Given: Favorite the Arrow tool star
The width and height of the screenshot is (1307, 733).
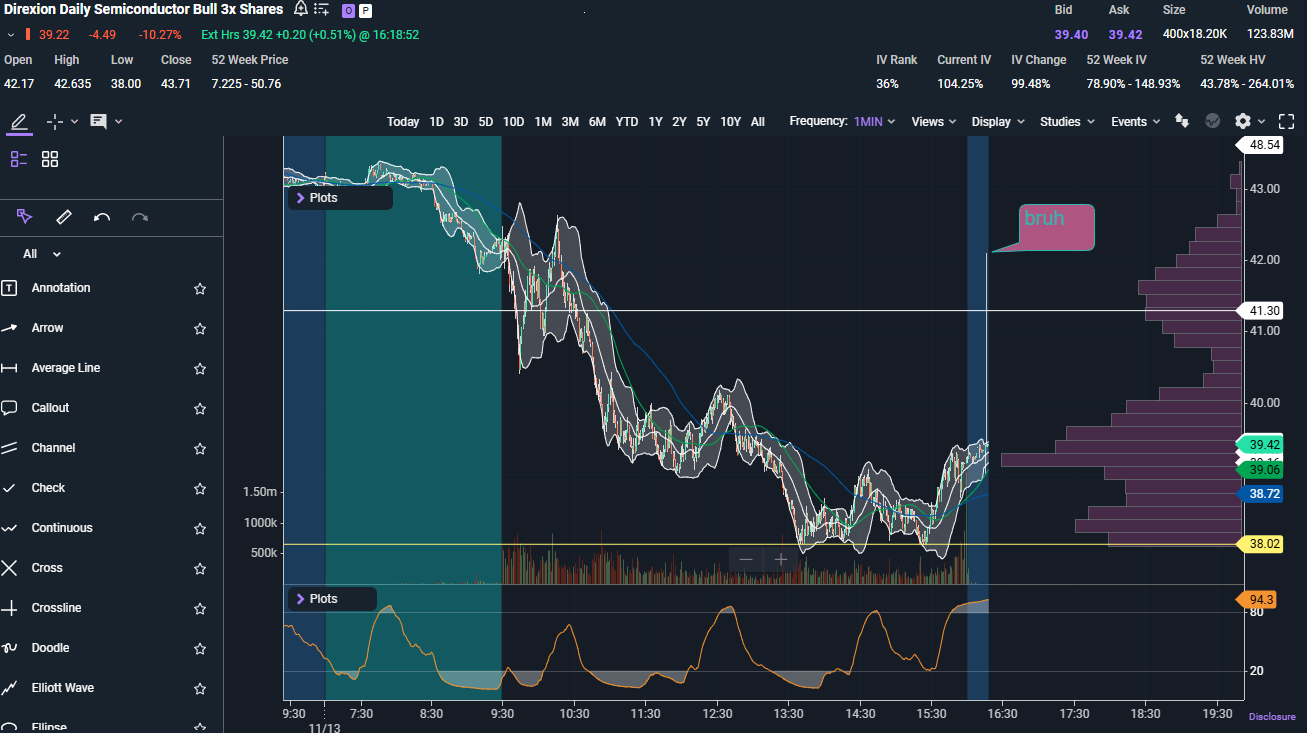Looking at the screenshot, I should [x=200, y=328].
